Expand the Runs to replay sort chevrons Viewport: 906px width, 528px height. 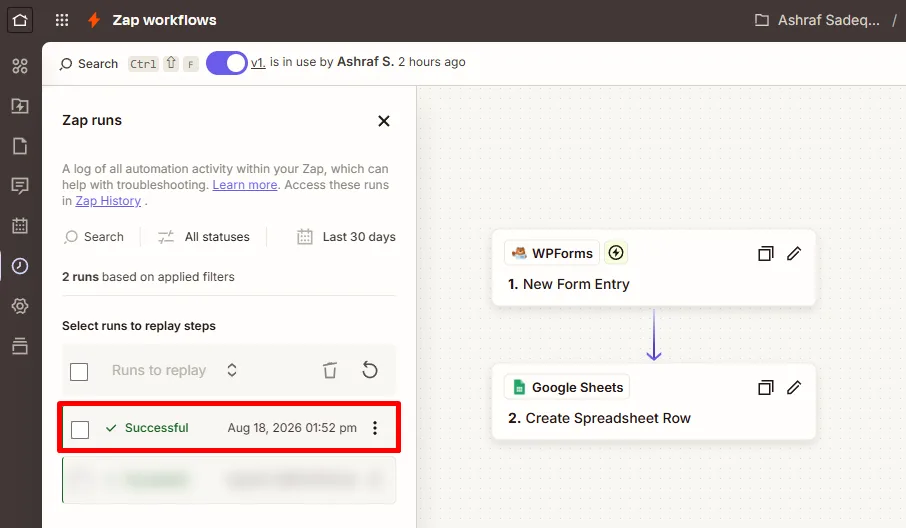point(232,370)
